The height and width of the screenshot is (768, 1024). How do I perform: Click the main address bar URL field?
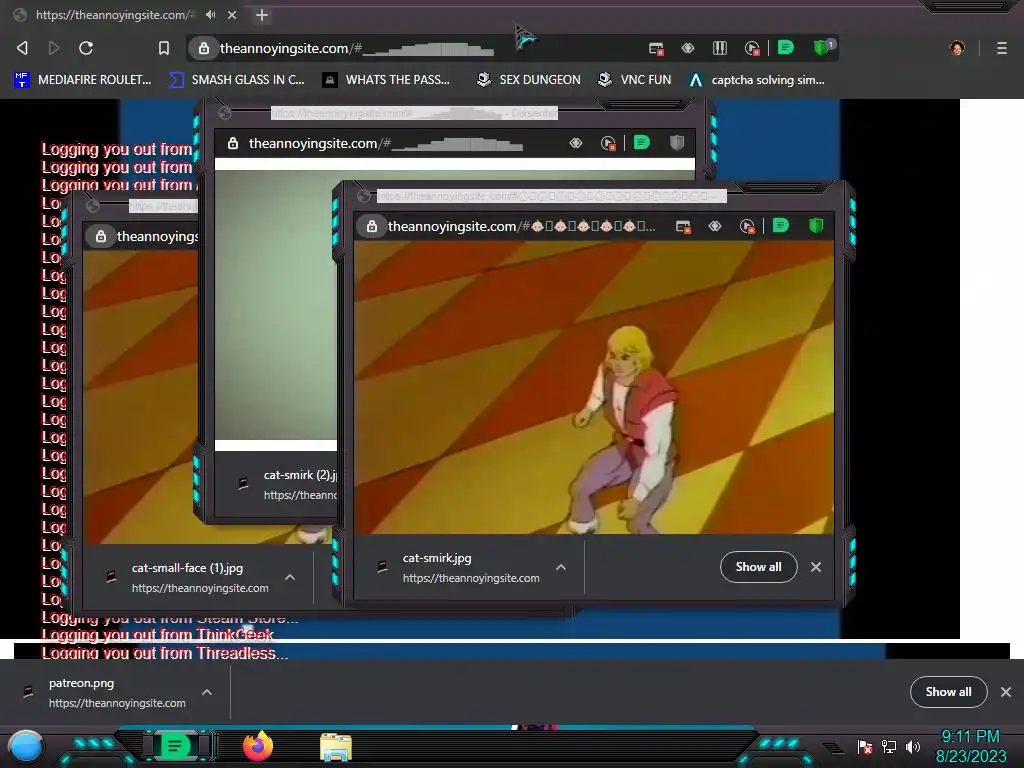tap(418, 48)
